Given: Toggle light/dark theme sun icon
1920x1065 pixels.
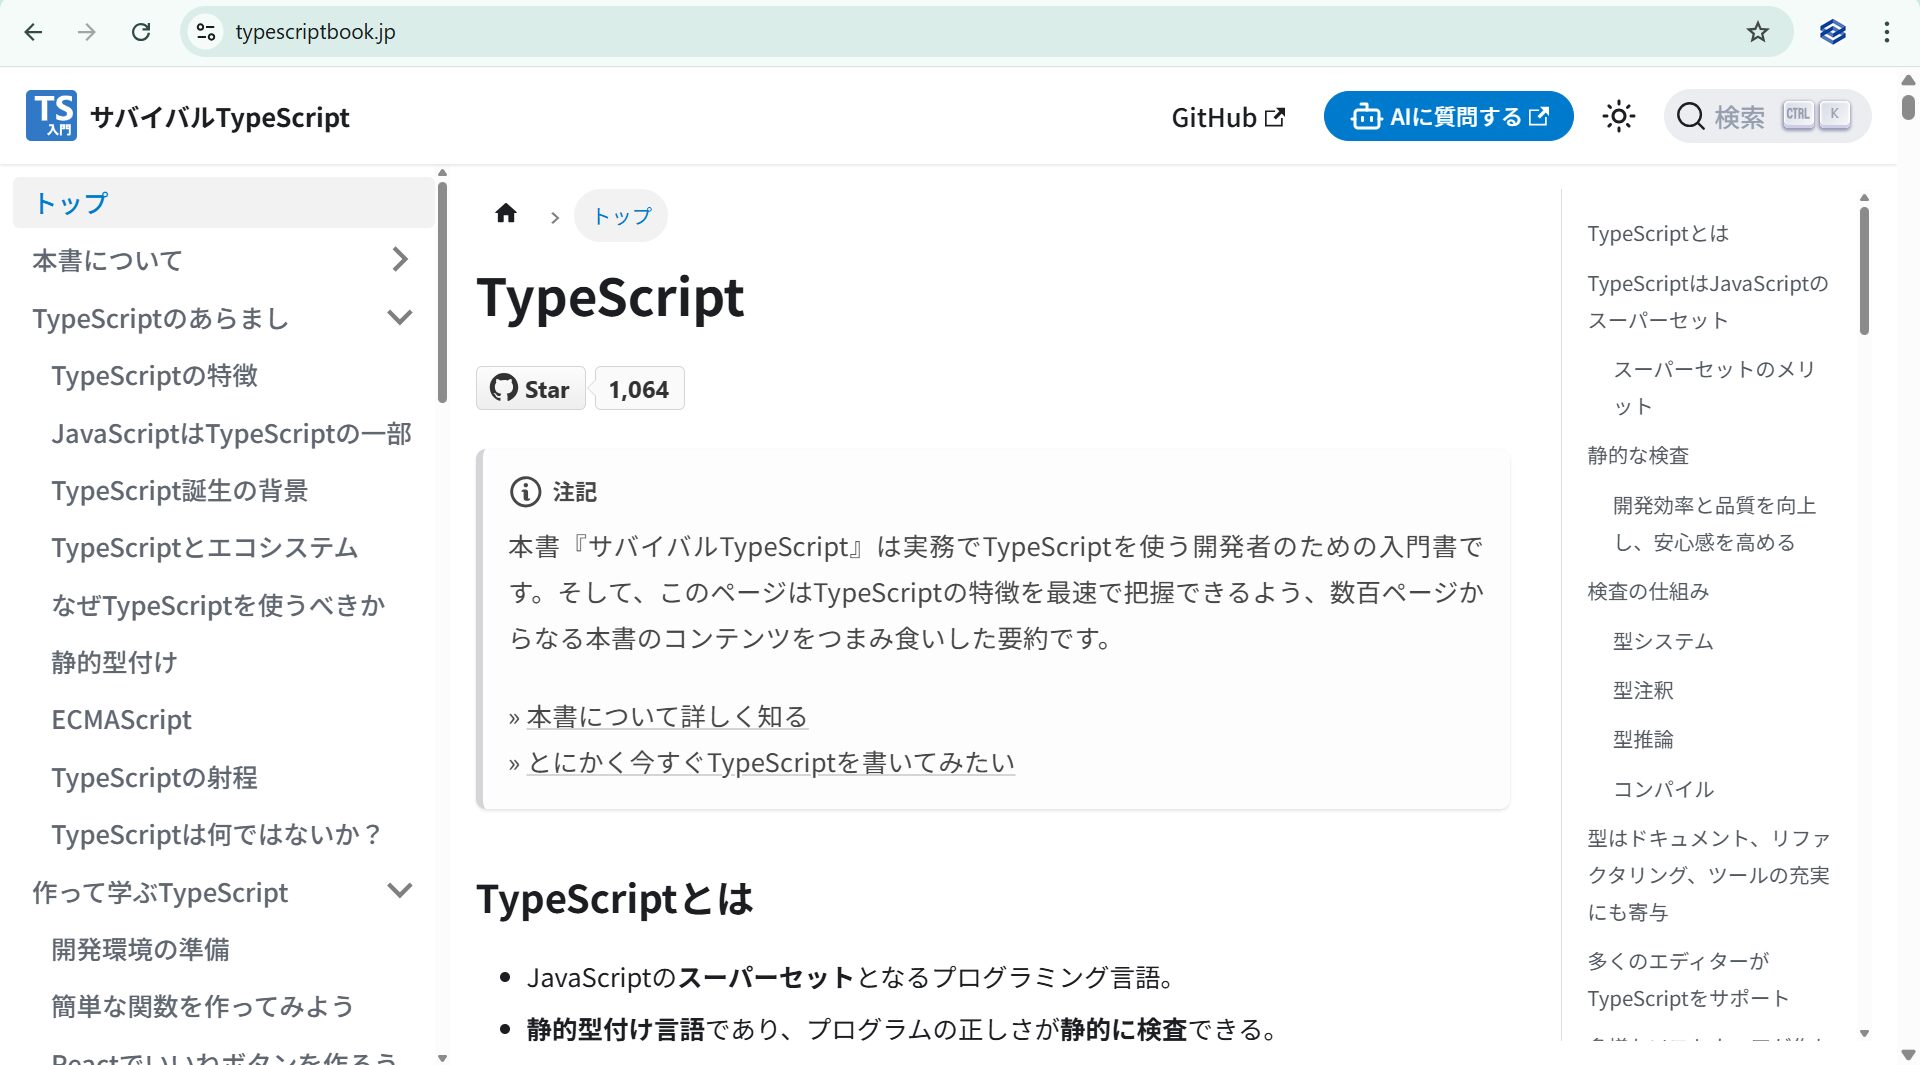Looking at the screenshot, I should tap(1618, 117).
